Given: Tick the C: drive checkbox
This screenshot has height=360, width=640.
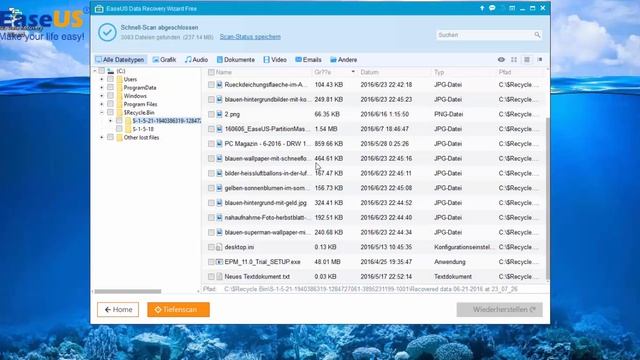Looking at the screenshot, I should 102,71.
